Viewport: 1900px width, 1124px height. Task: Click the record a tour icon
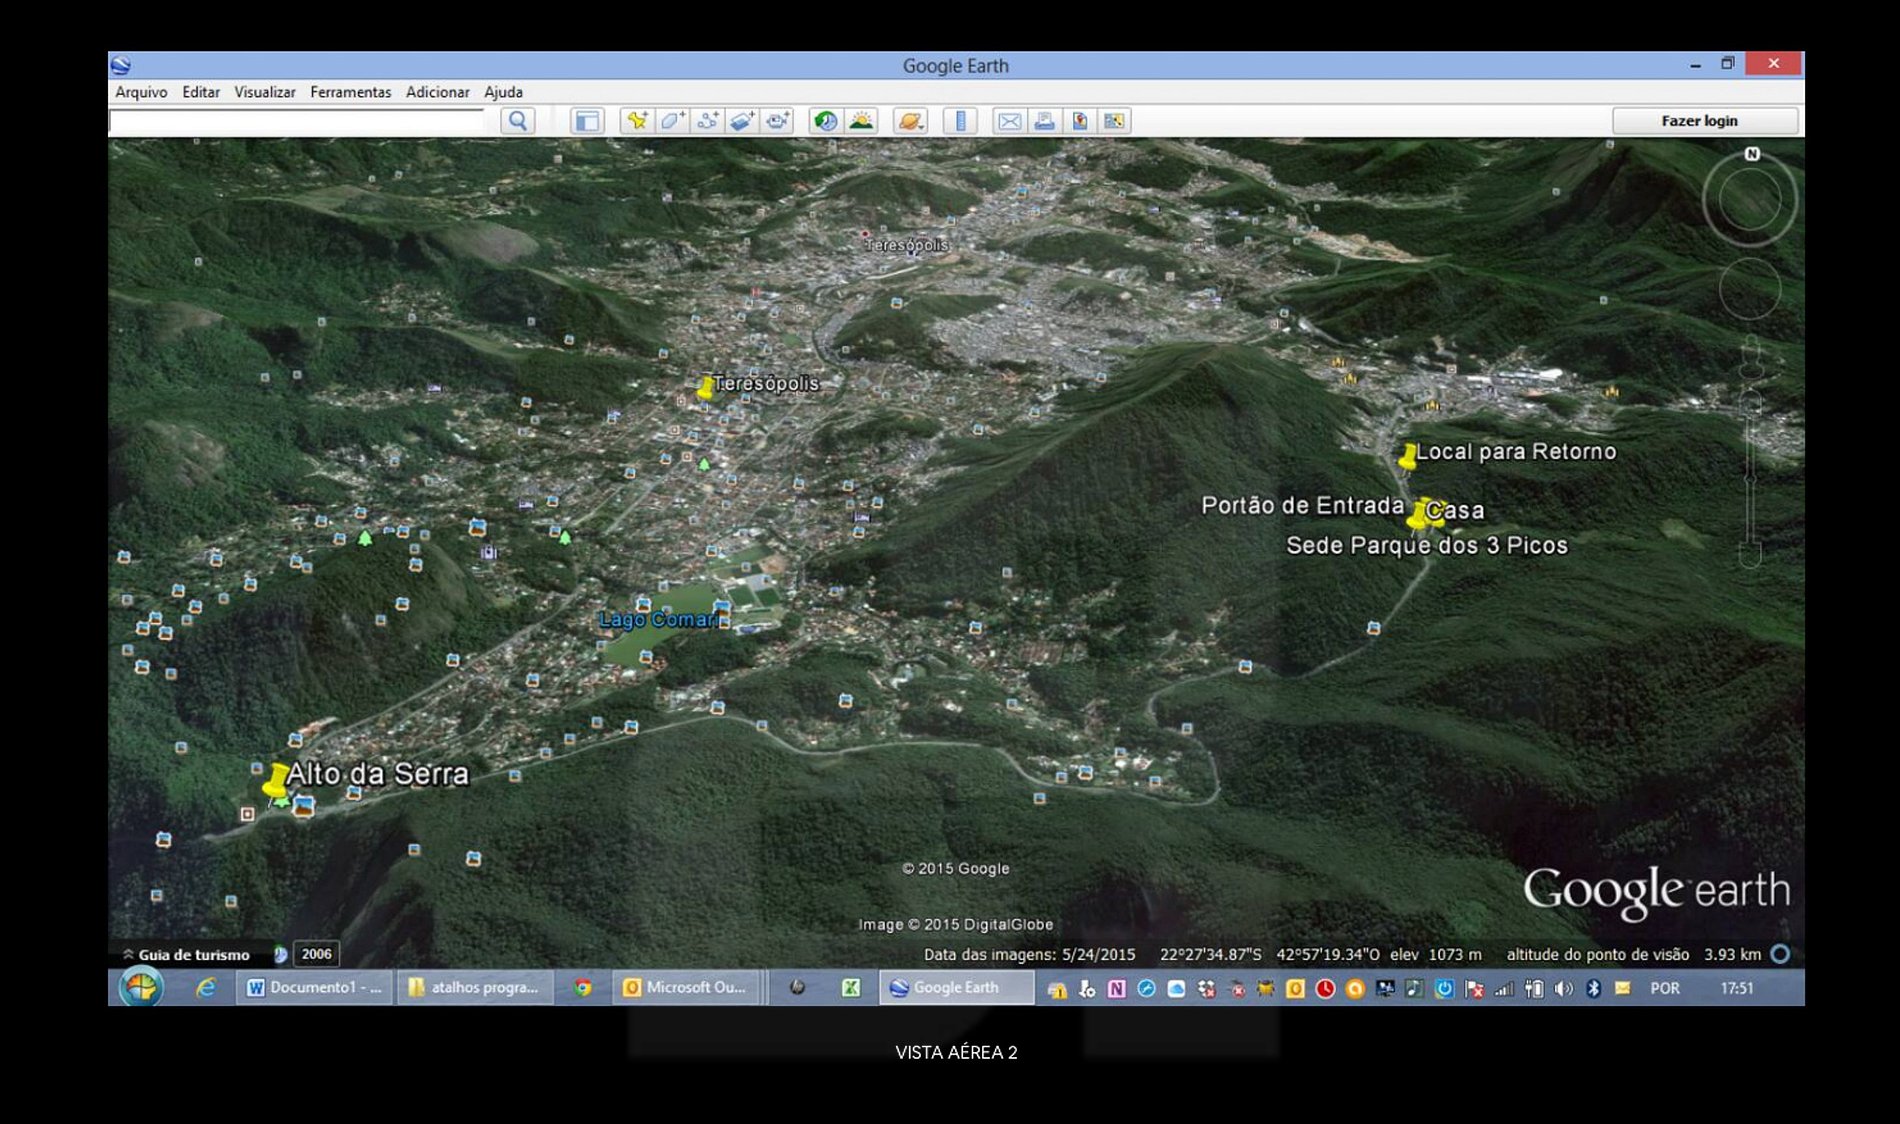(x=777, y=121)
